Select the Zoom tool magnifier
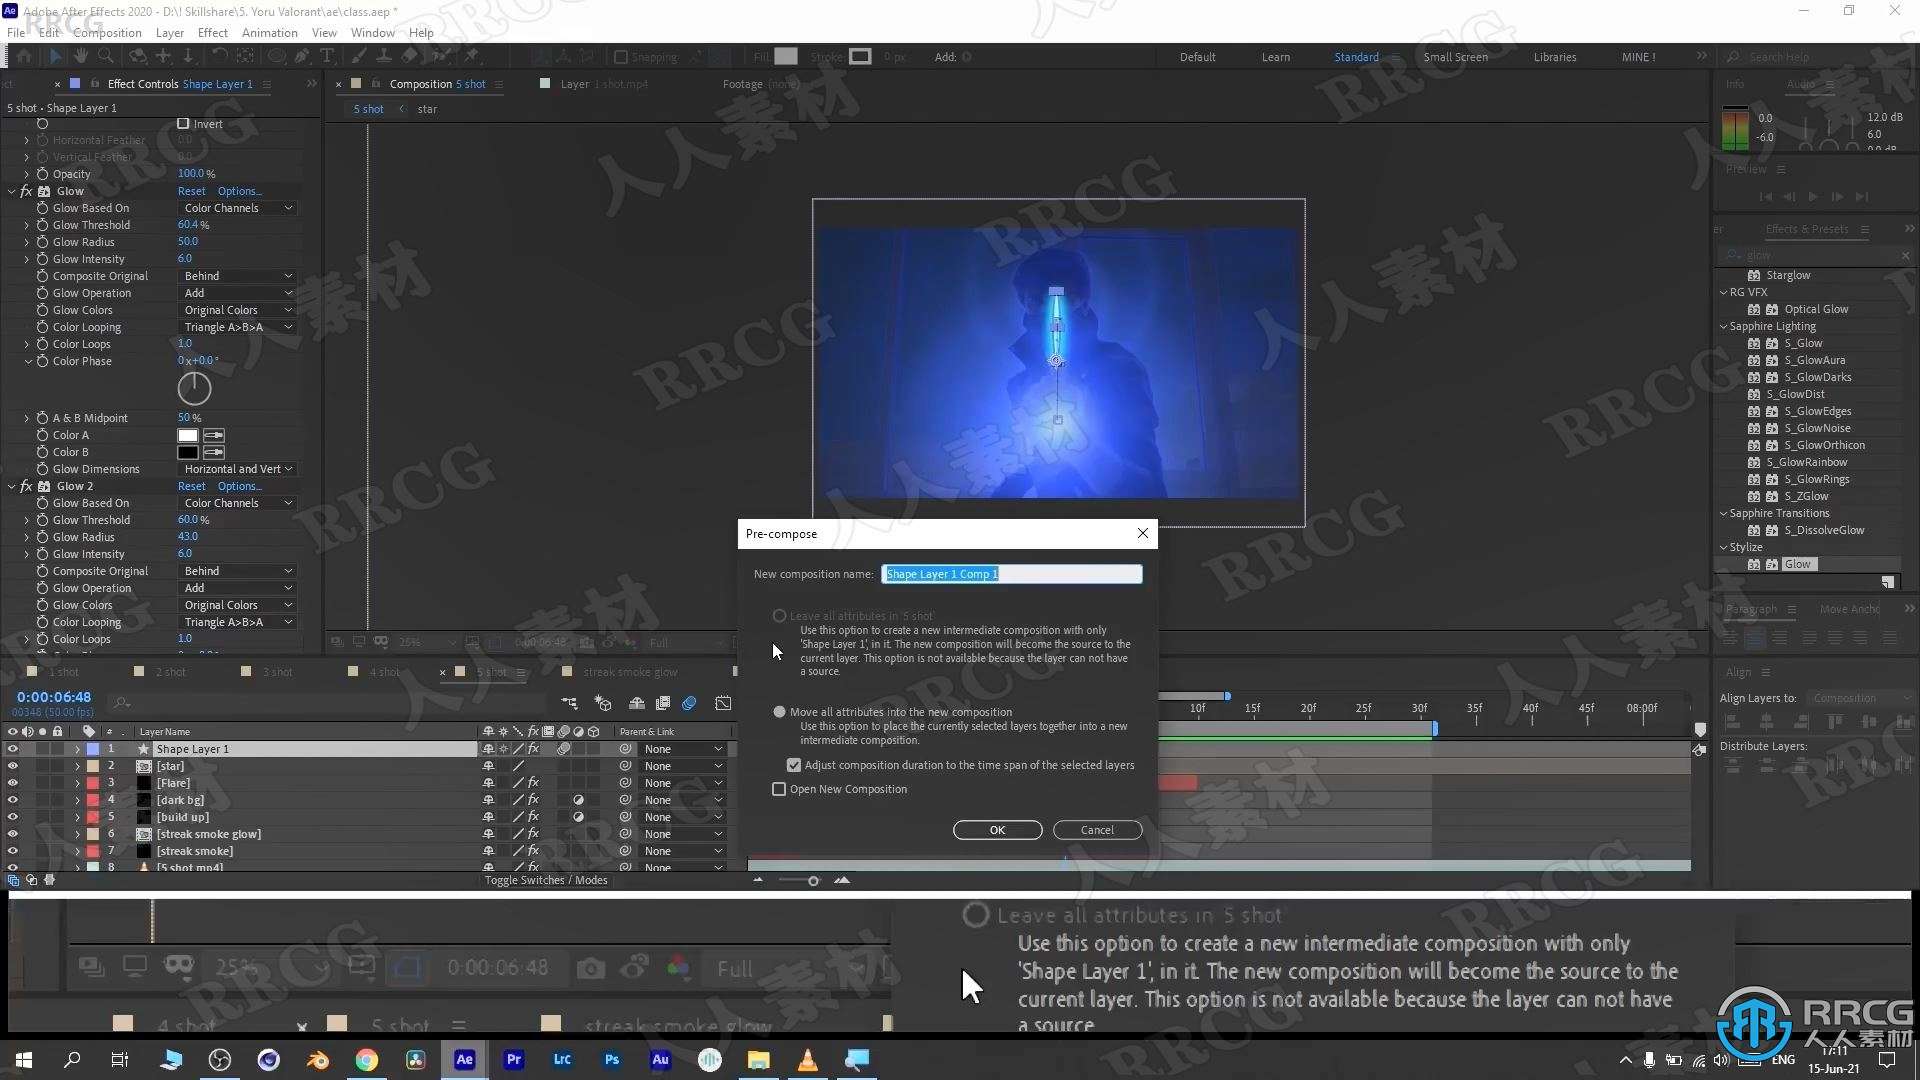The image size is (1920, 1080). click(105, 57)
